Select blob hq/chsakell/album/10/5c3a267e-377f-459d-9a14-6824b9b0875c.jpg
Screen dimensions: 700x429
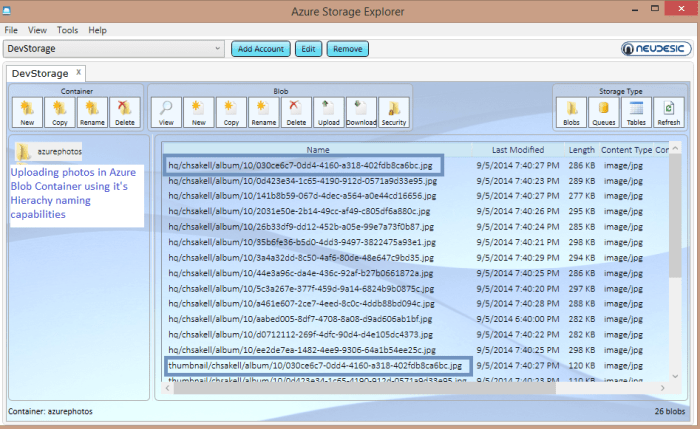point(301,289)
